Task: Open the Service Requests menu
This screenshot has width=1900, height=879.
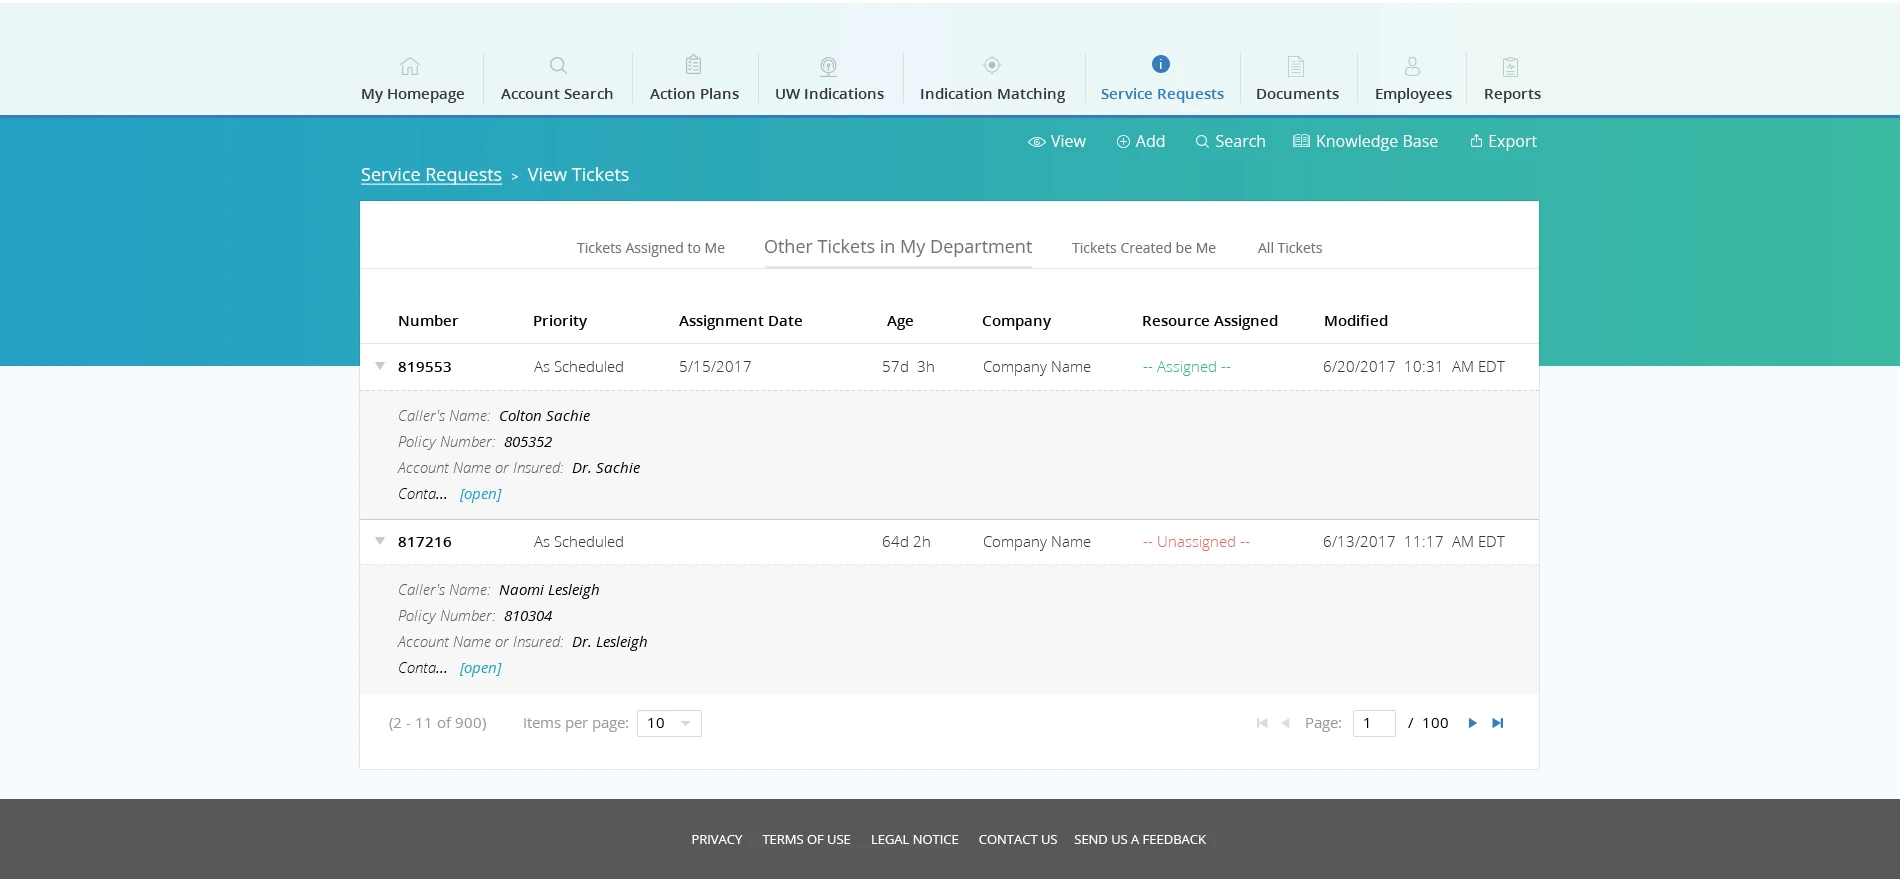Action: [x=1162, y=94]
